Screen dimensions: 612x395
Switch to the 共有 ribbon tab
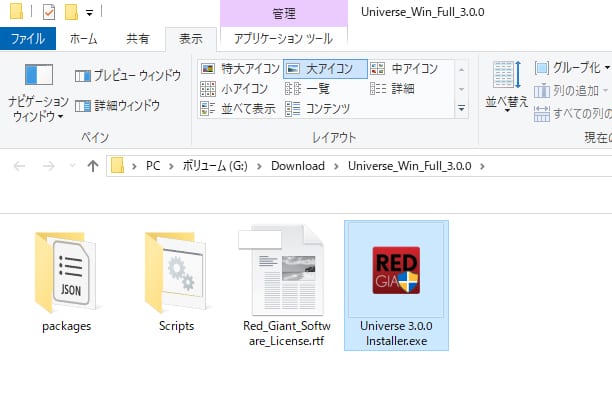pyautogui.click(x=137, y=39)
